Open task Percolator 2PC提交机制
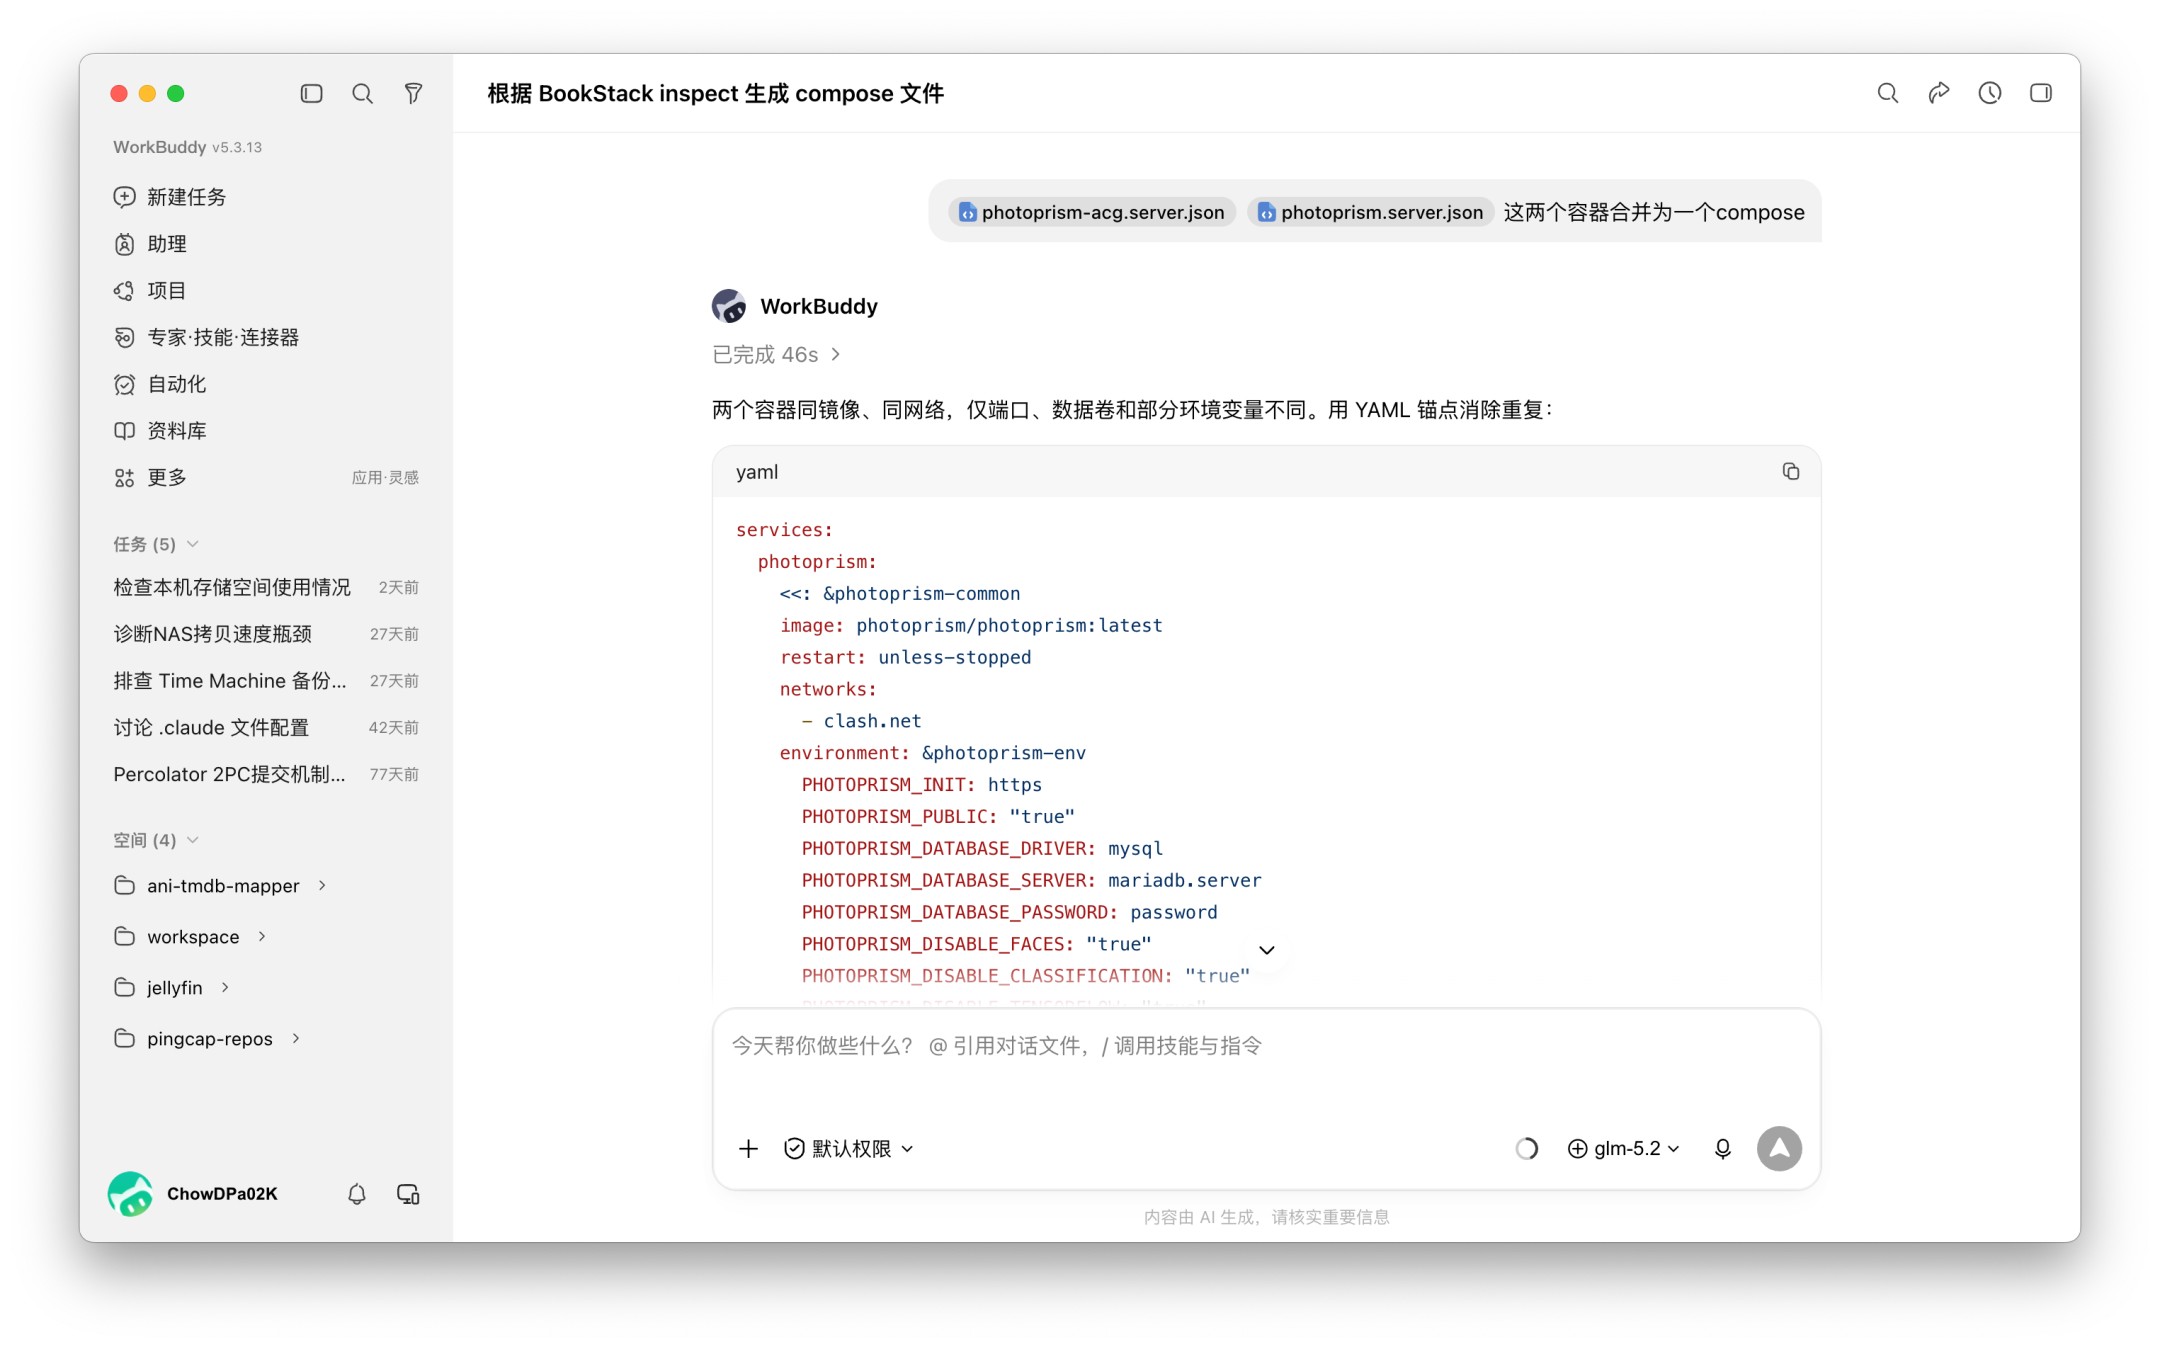 pyautogui.click(x=266, y=774)
